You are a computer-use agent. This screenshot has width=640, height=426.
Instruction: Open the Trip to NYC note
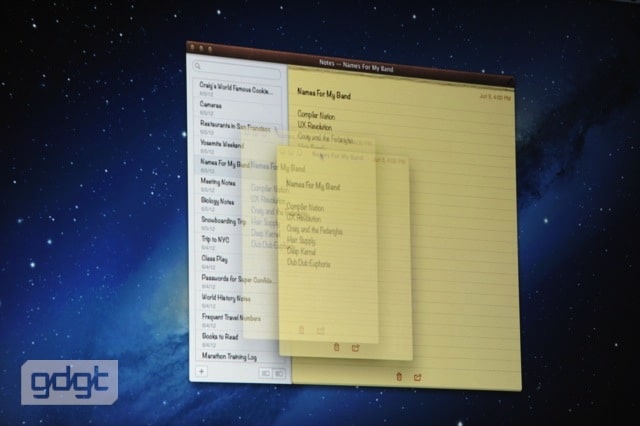[217, 239]
